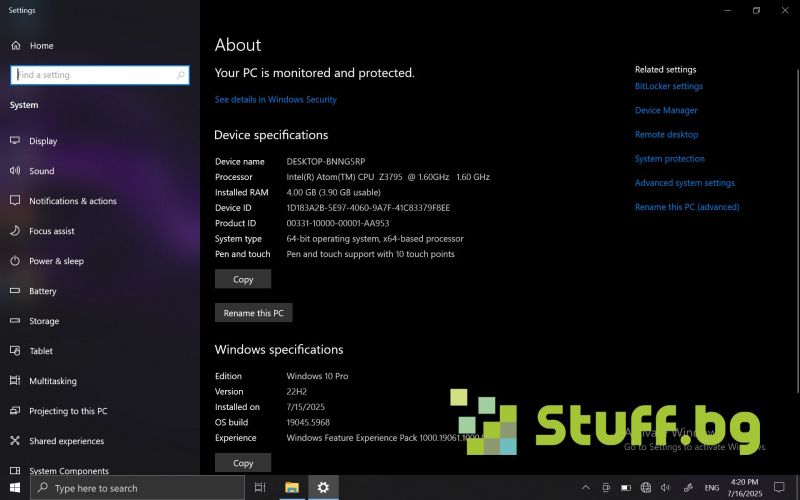Open Display settings in the sidebar

pos(43,141)
